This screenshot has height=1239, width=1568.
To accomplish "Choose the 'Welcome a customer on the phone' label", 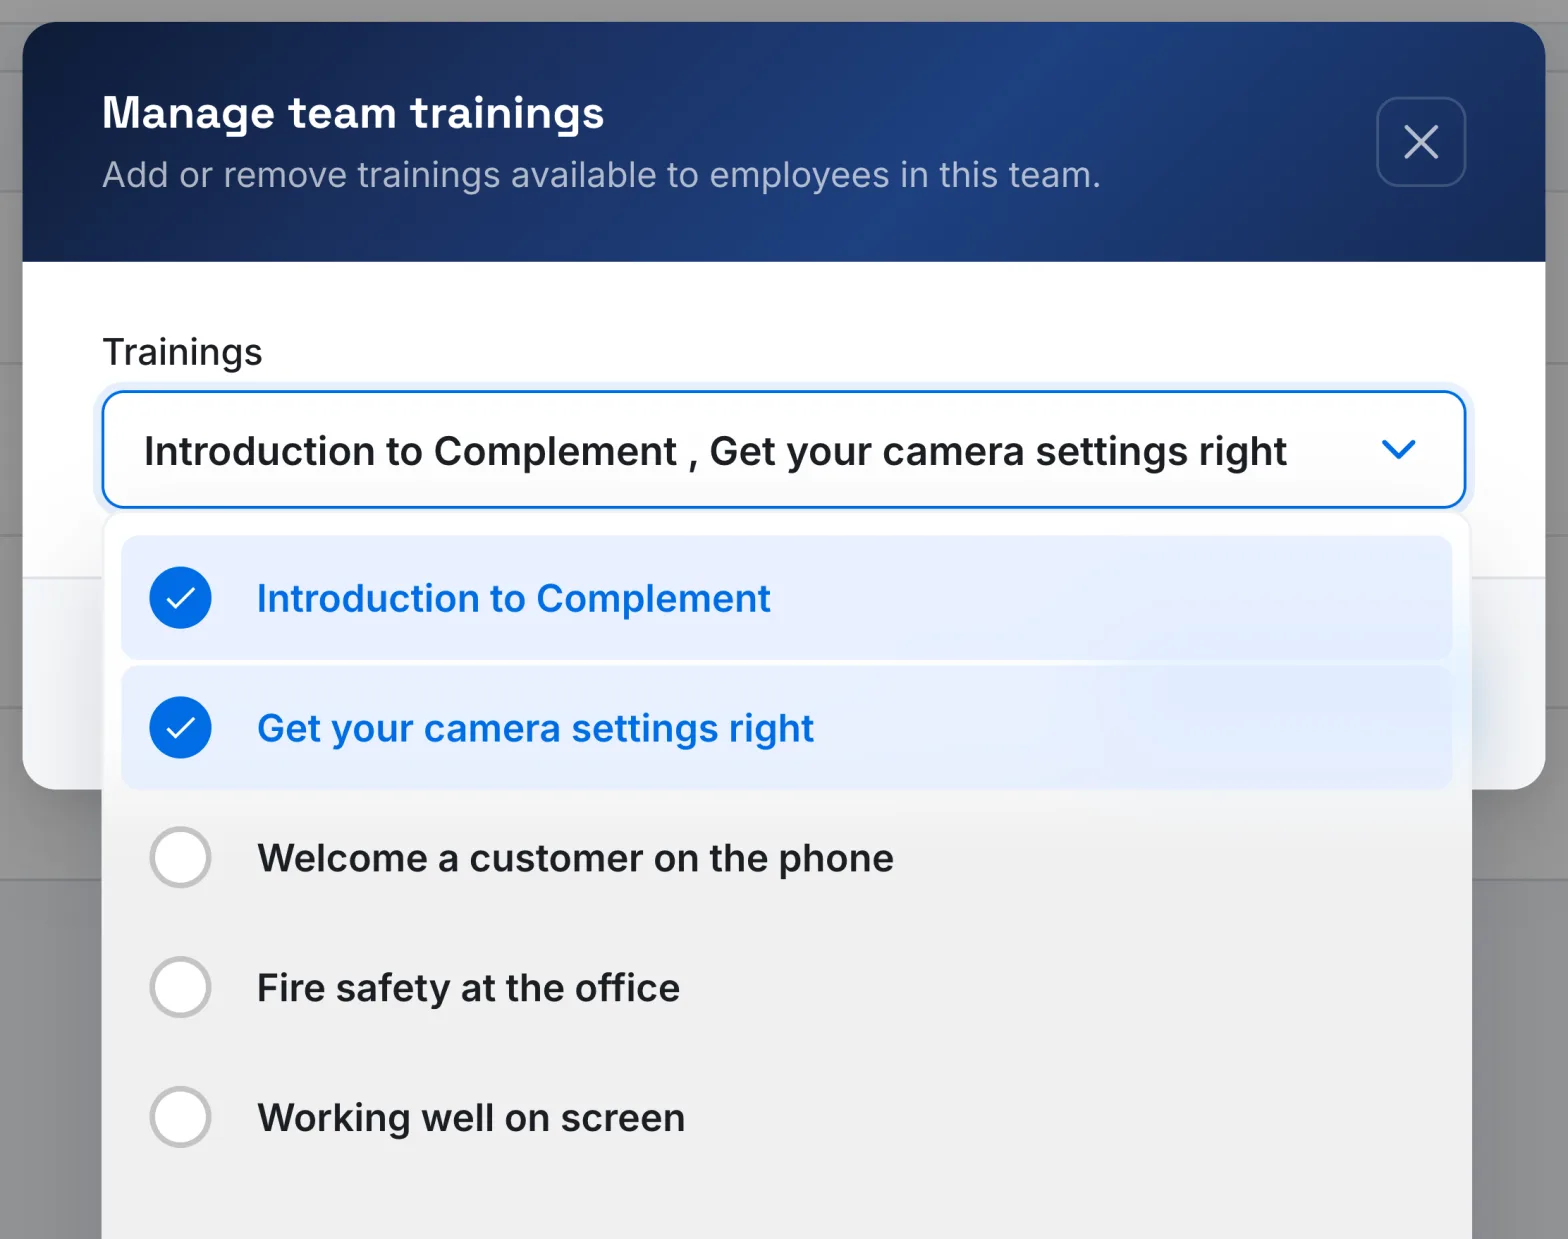I will click(x=575, y=858).
